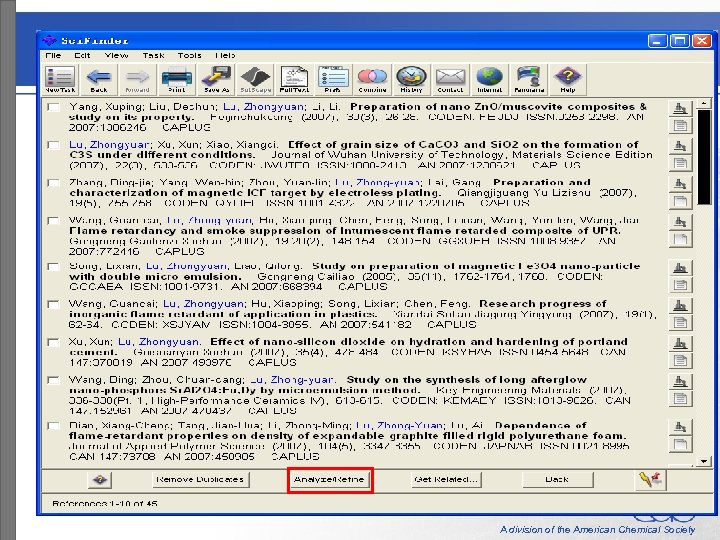Tick nano-silicon dioxide portland cement reference
The image size is (720, 540).
click(54, 343)
